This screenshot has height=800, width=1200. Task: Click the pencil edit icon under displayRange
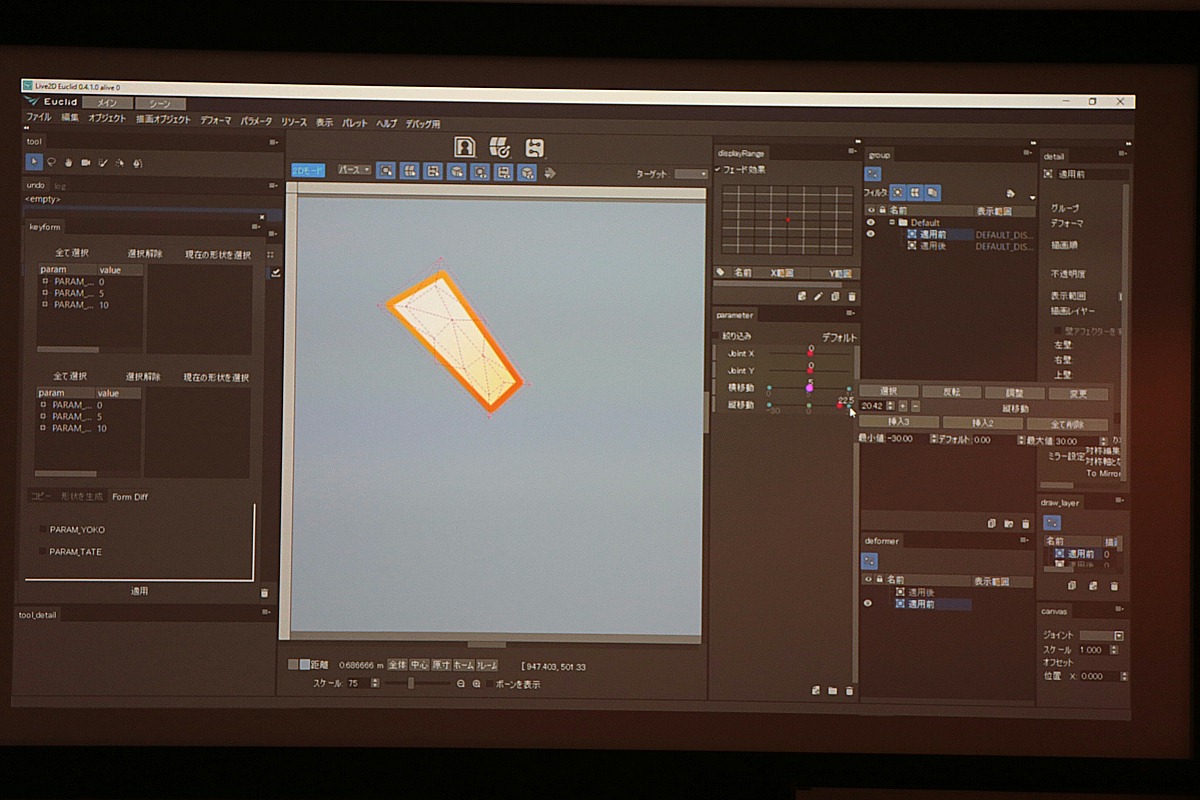818,296
